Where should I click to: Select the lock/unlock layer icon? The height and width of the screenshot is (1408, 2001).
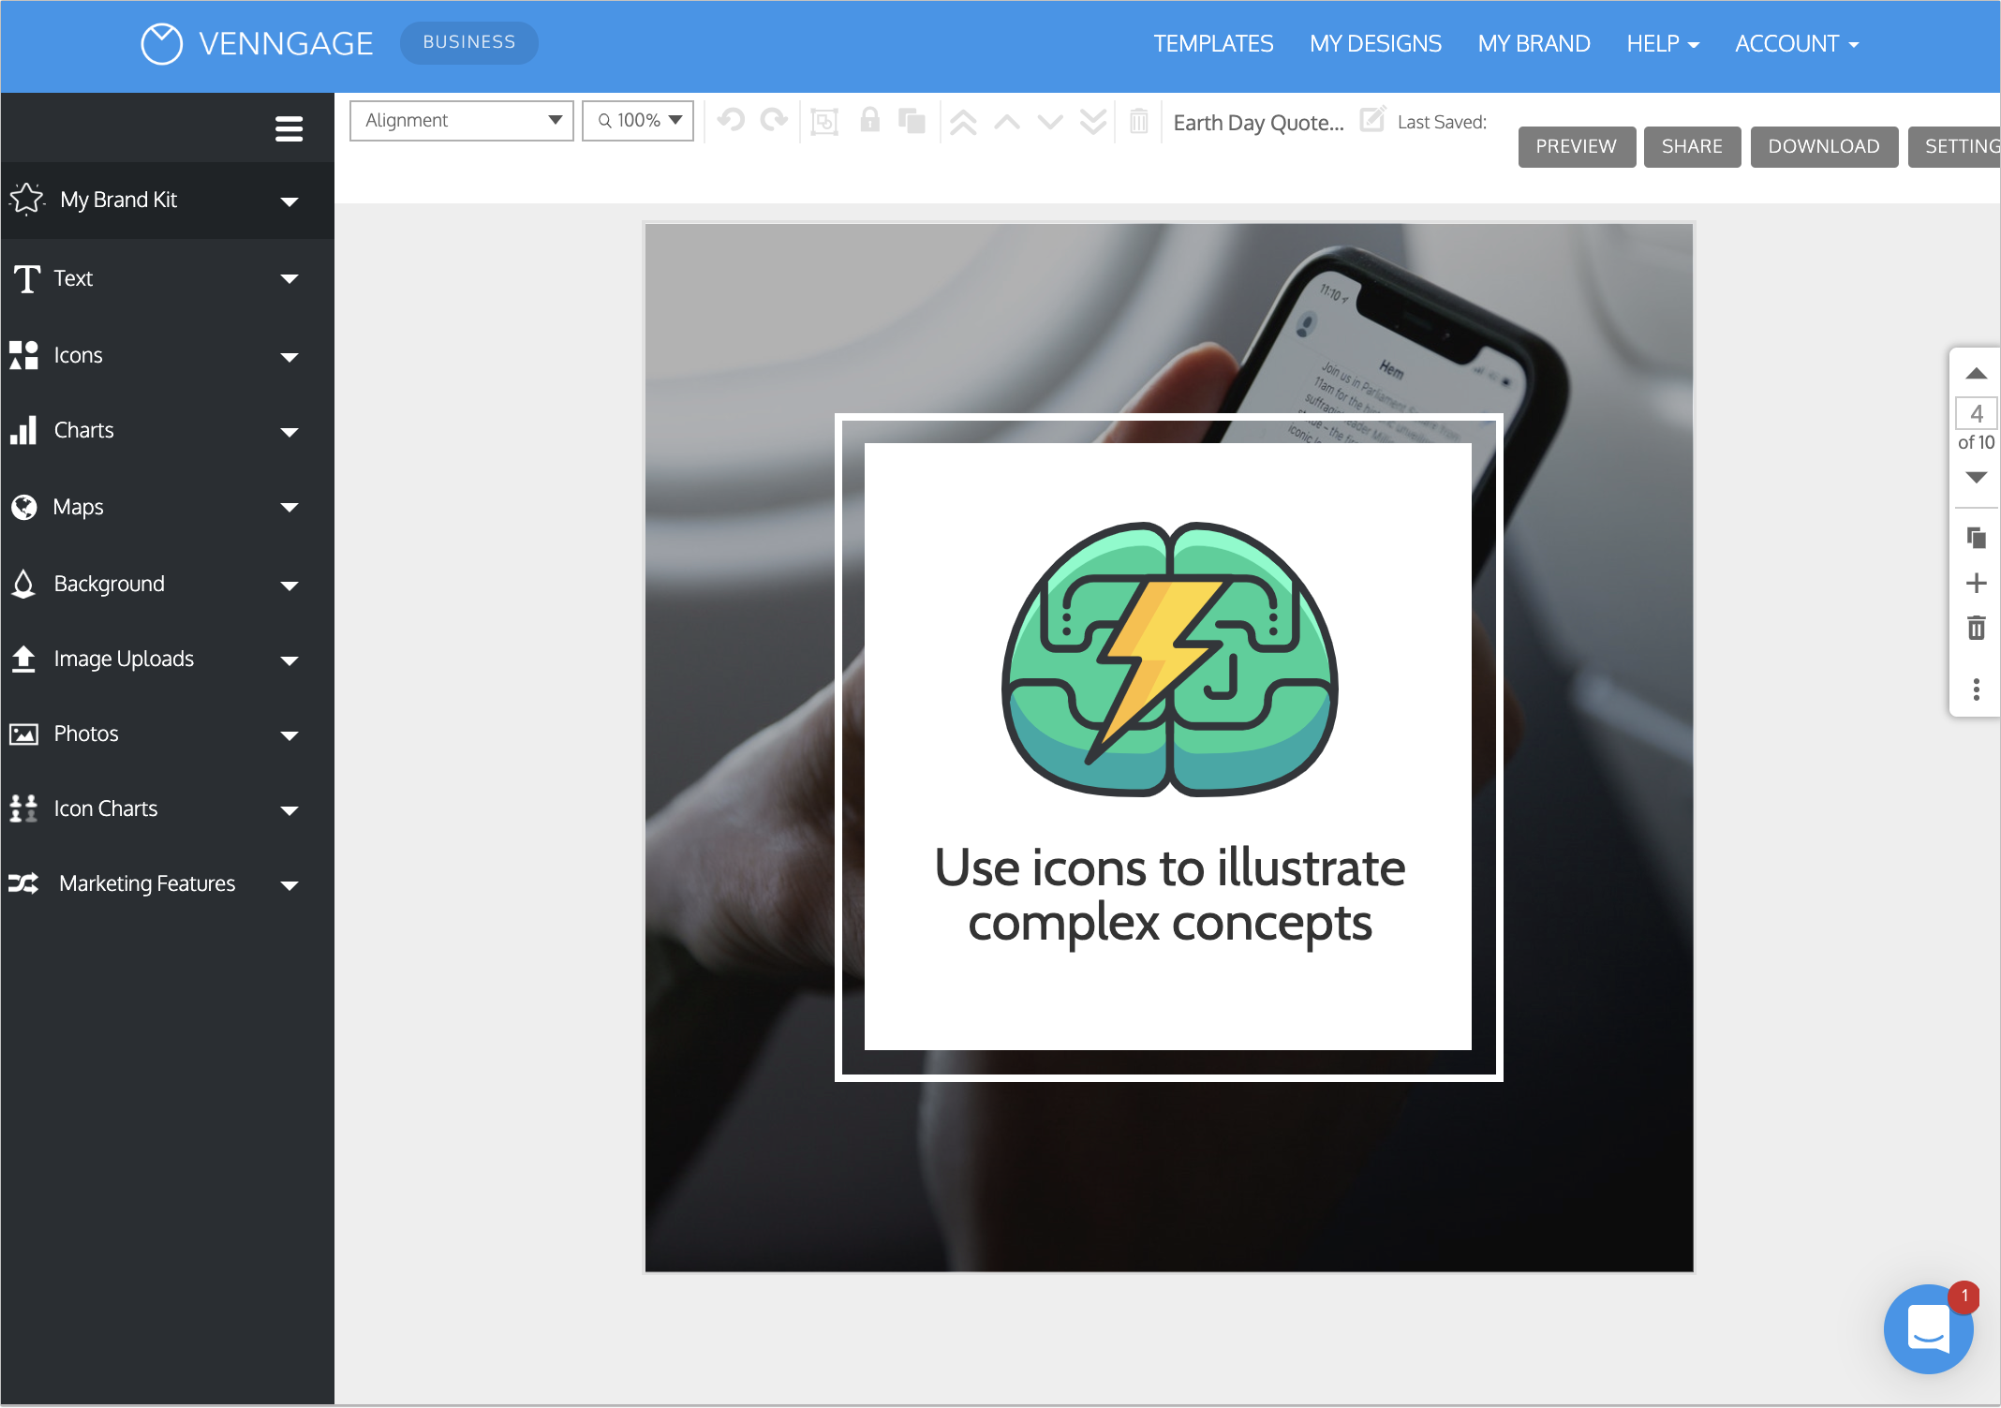click(869, 120)
